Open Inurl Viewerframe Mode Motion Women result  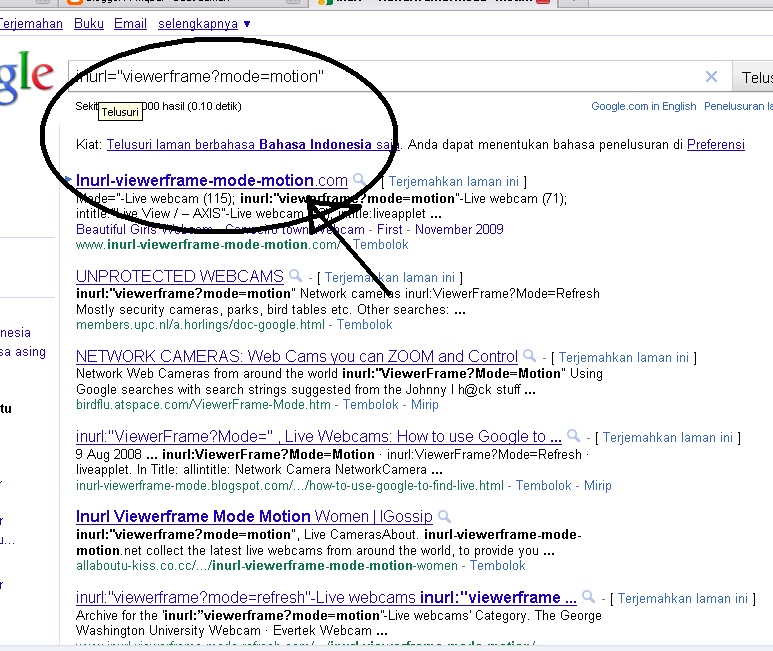coord(254,516)
